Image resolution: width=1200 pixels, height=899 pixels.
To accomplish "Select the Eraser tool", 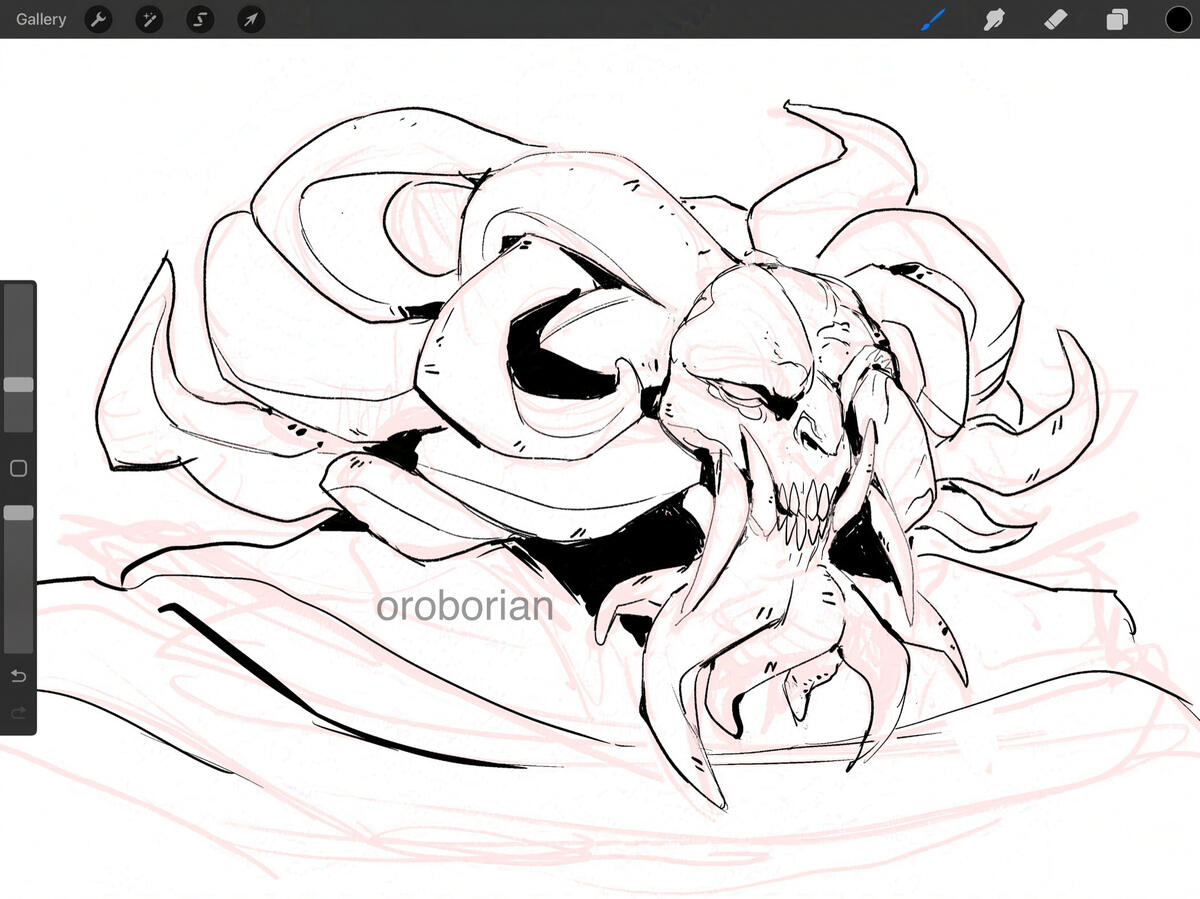I will pos(1055,19).
